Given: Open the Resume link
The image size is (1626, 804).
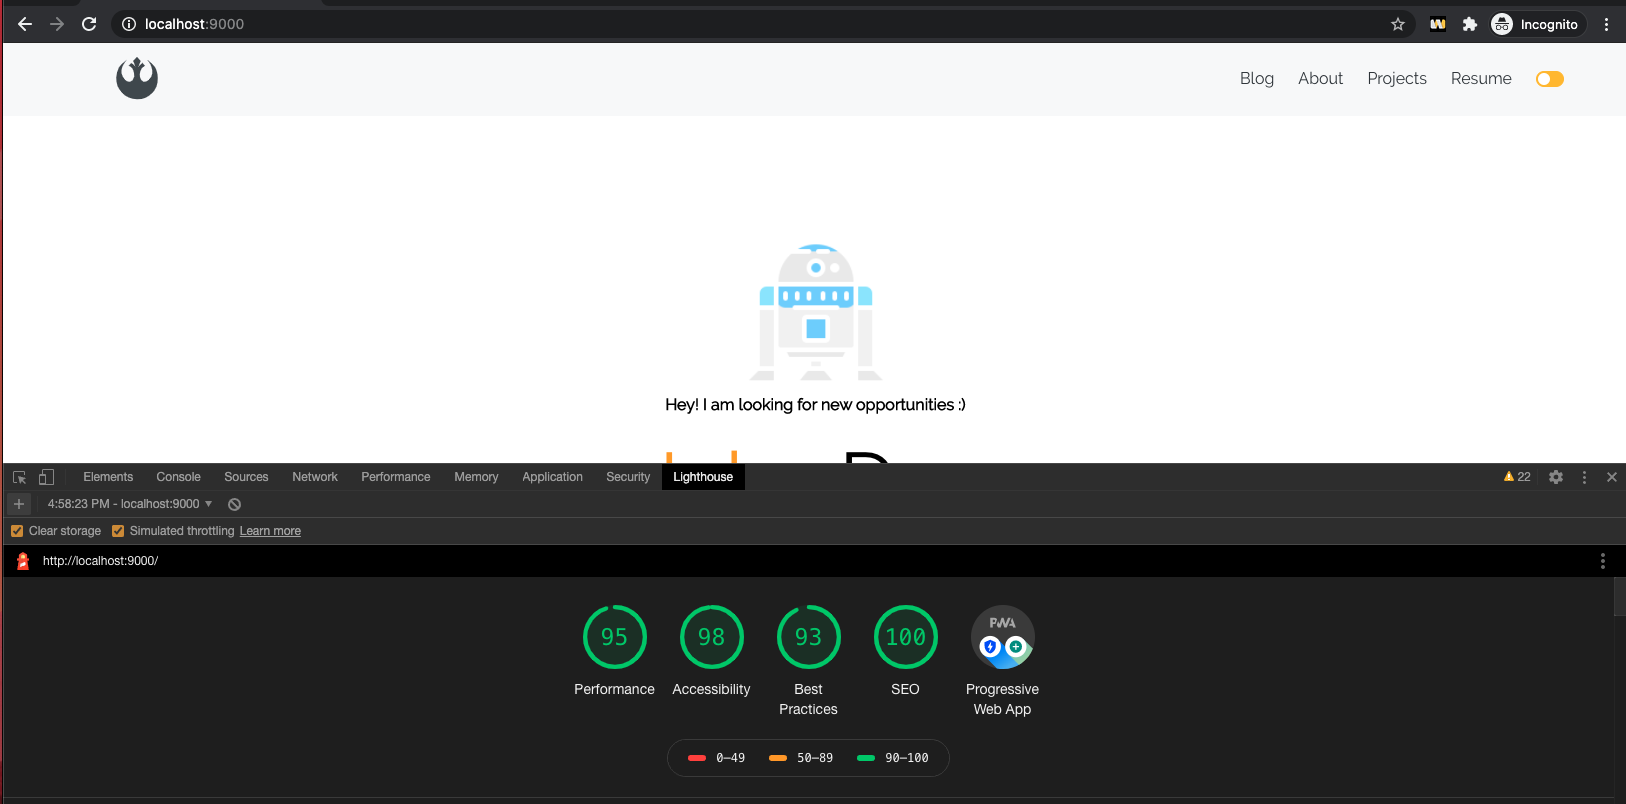Looking at the screenshot, I should pyautogui.click(x=1481, y=79).
